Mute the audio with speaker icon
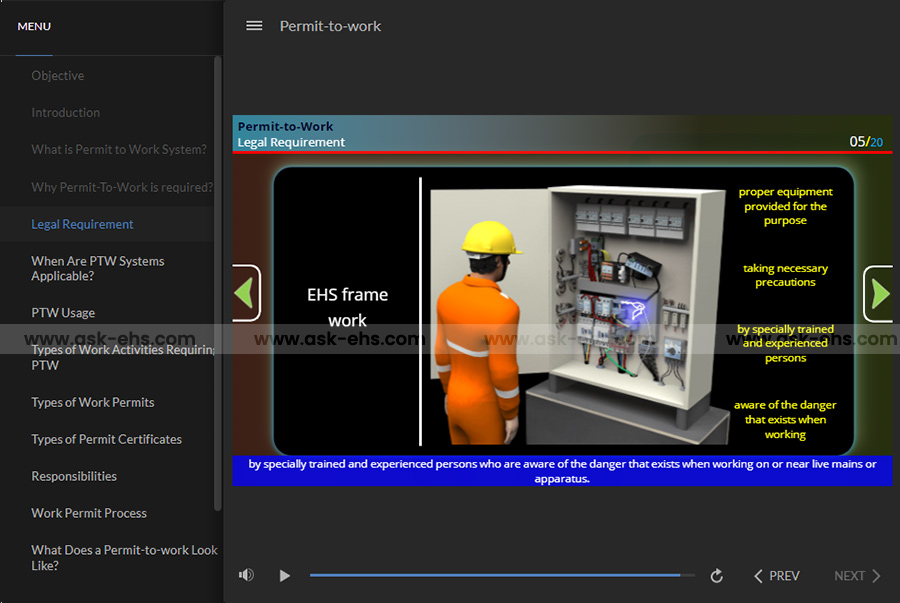900x603 pixels. [x=246, y=575]
